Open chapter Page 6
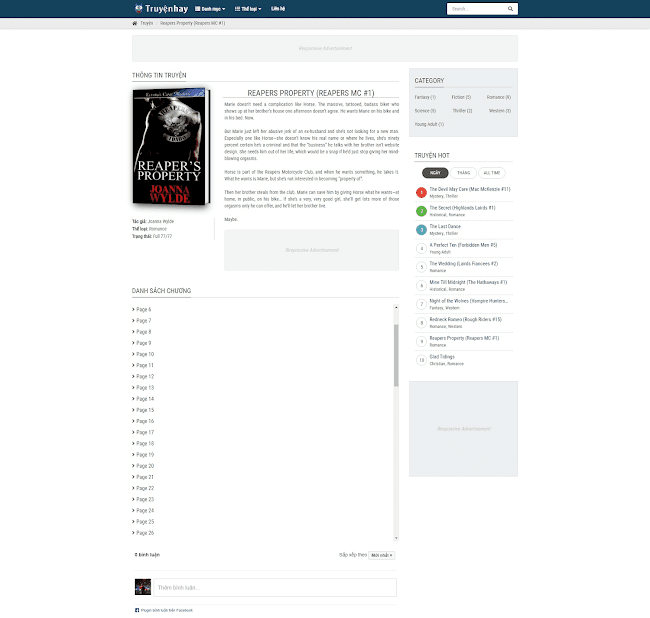Screen dimensions: 650x618 click(143, 310)
